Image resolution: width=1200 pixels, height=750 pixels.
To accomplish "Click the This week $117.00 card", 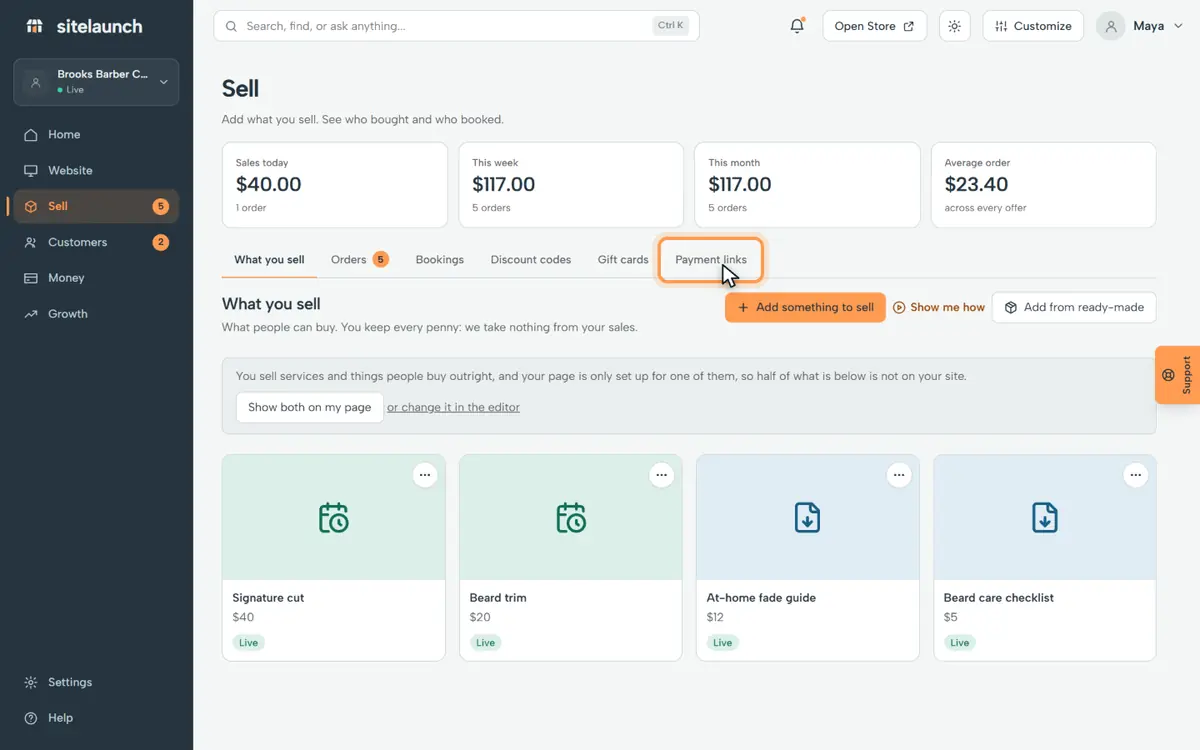I will [x=571, y=185].
